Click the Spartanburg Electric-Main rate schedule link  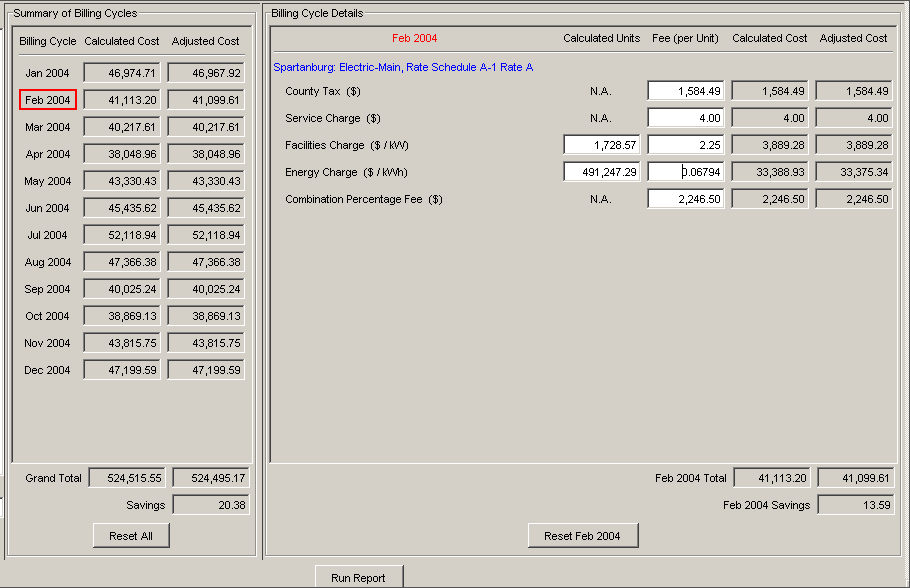(x=403, y=67)
